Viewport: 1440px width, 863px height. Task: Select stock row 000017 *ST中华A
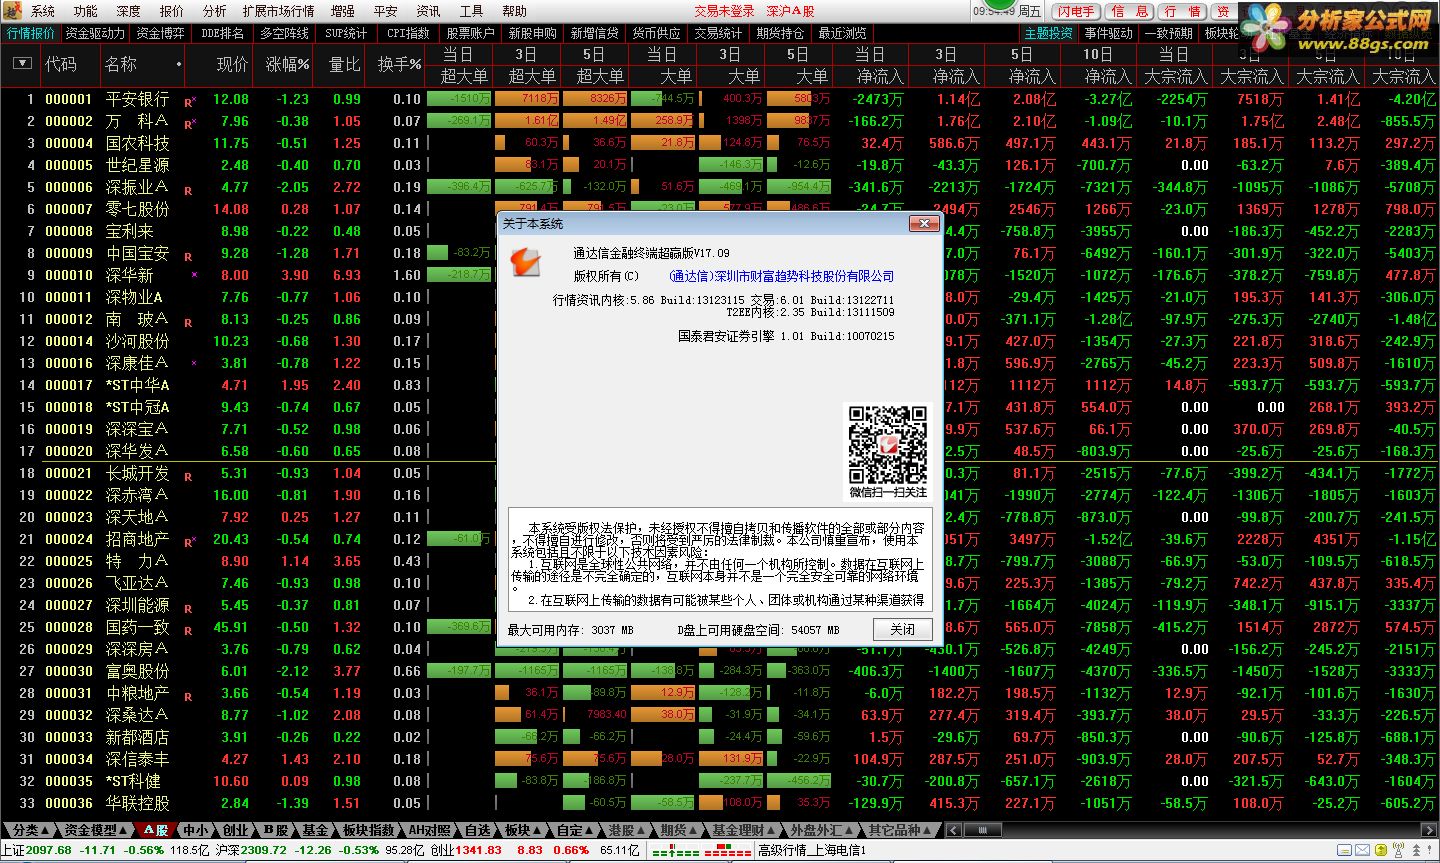pyautogui.click(x=720, y=385)
